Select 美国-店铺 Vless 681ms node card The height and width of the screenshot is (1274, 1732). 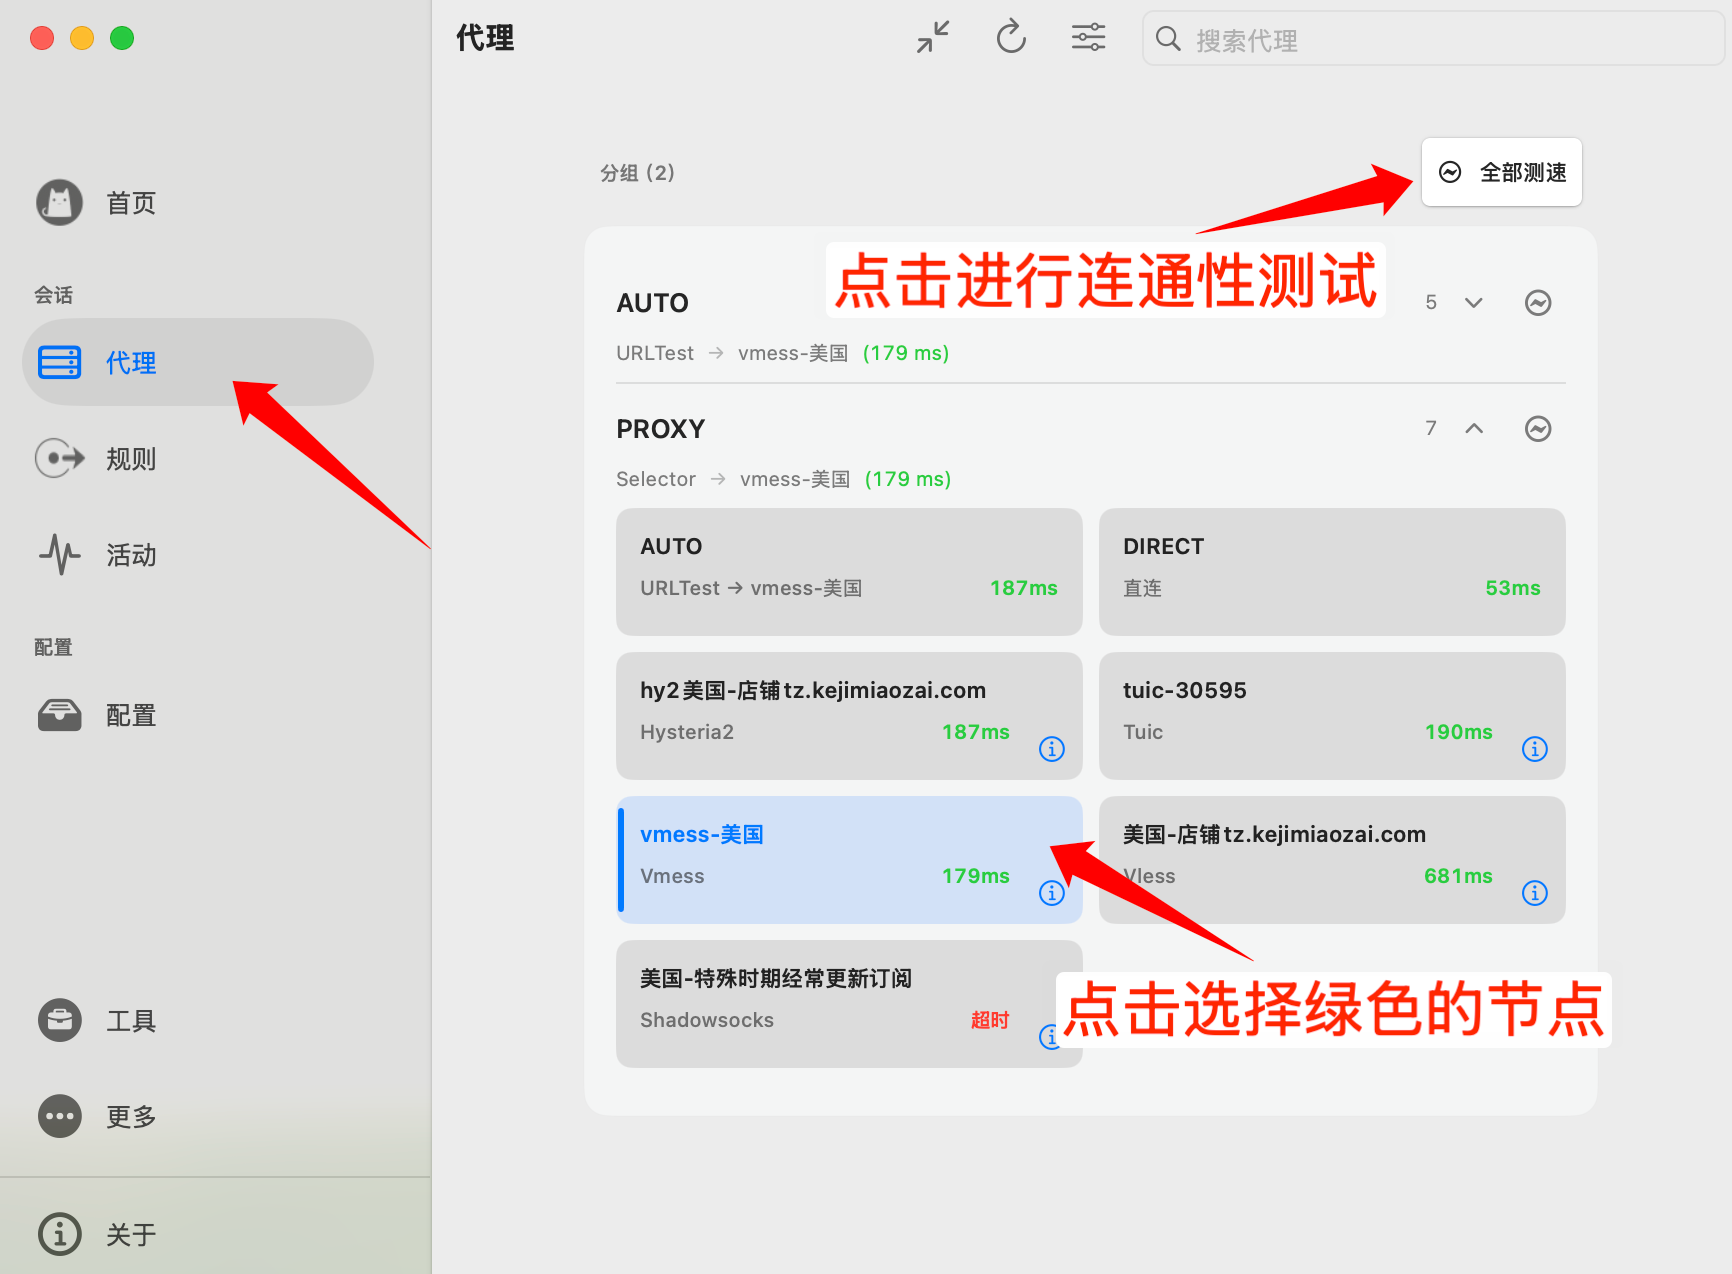point(1331,859)
